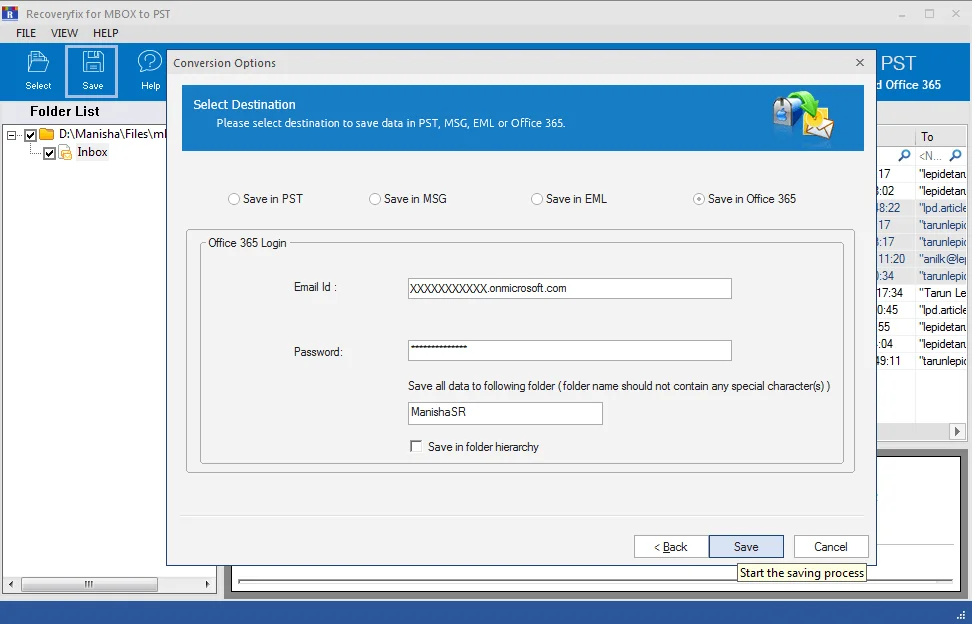Select the Inbox tree item
The height and width of the screenshot is (624, 972).
(92, 152)
